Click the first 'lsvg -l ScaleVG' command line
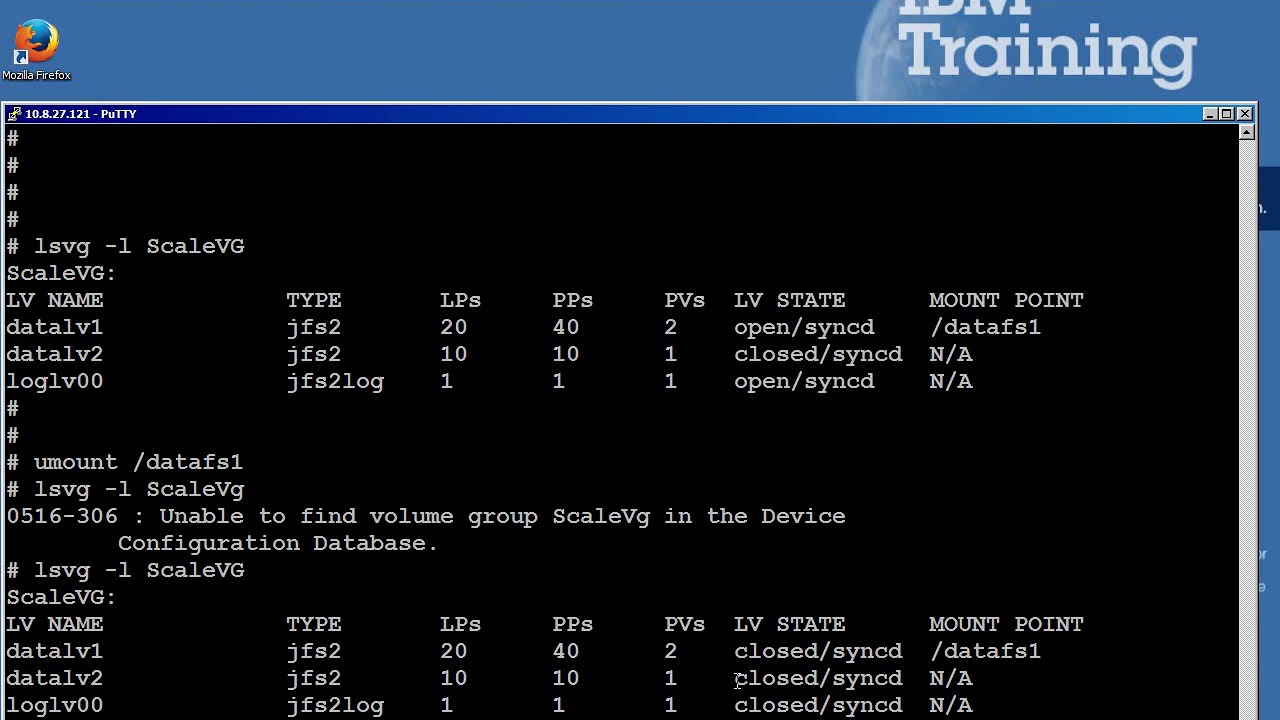The width and height of the screenshot is (1280, 720). [x=125, y=246]
